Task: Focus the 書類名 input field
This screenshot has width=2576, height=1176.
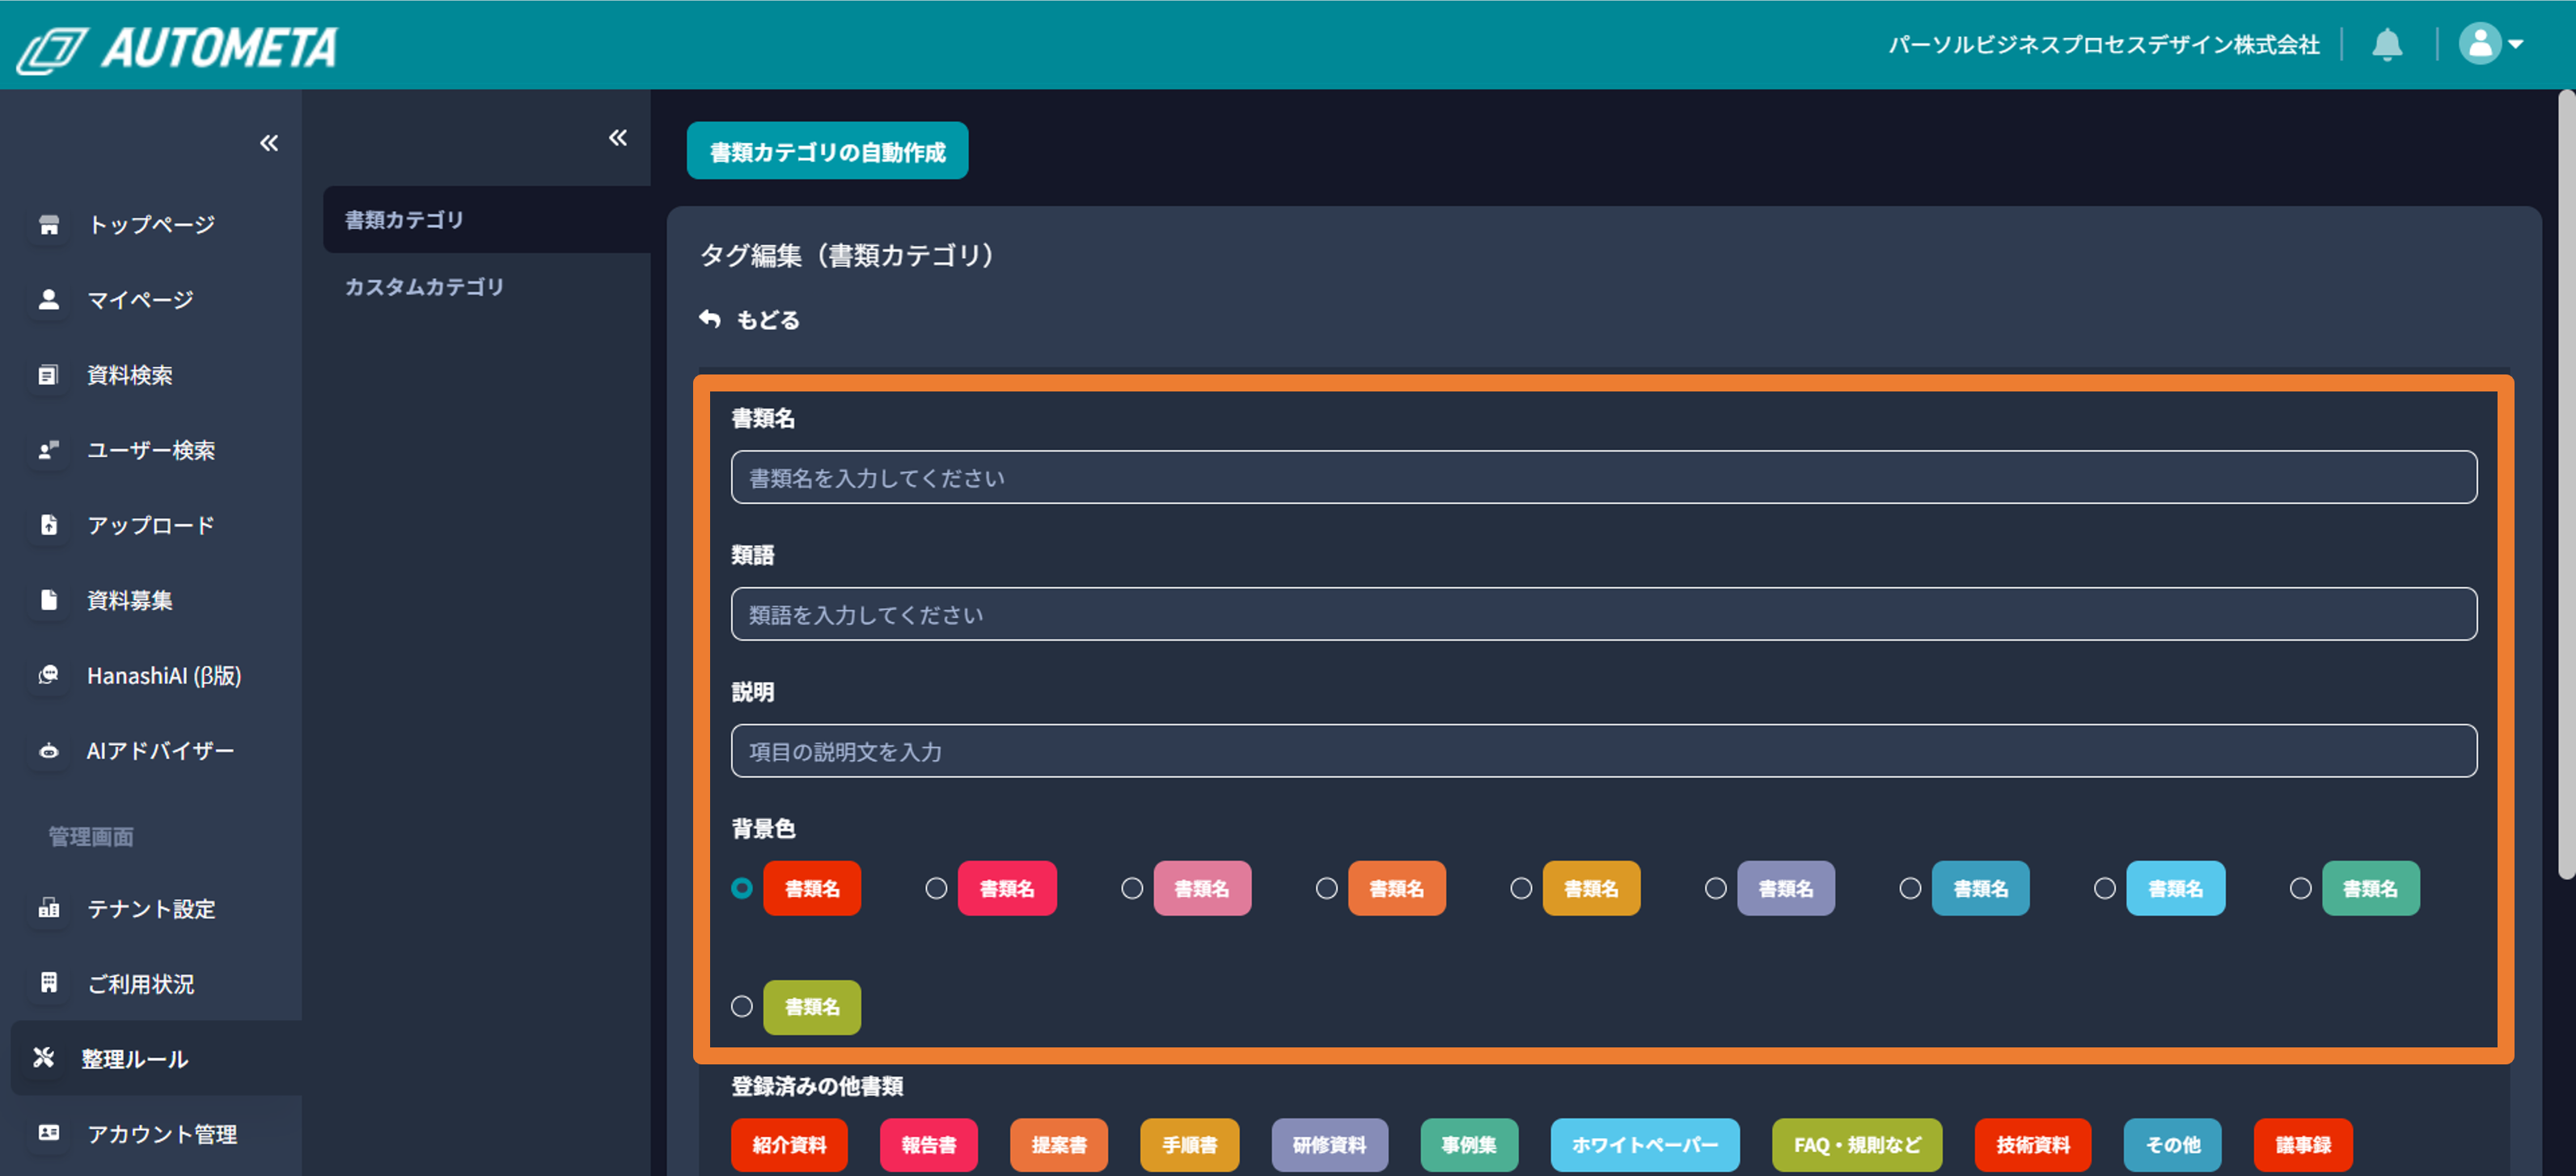Action: coord(1604,477)
